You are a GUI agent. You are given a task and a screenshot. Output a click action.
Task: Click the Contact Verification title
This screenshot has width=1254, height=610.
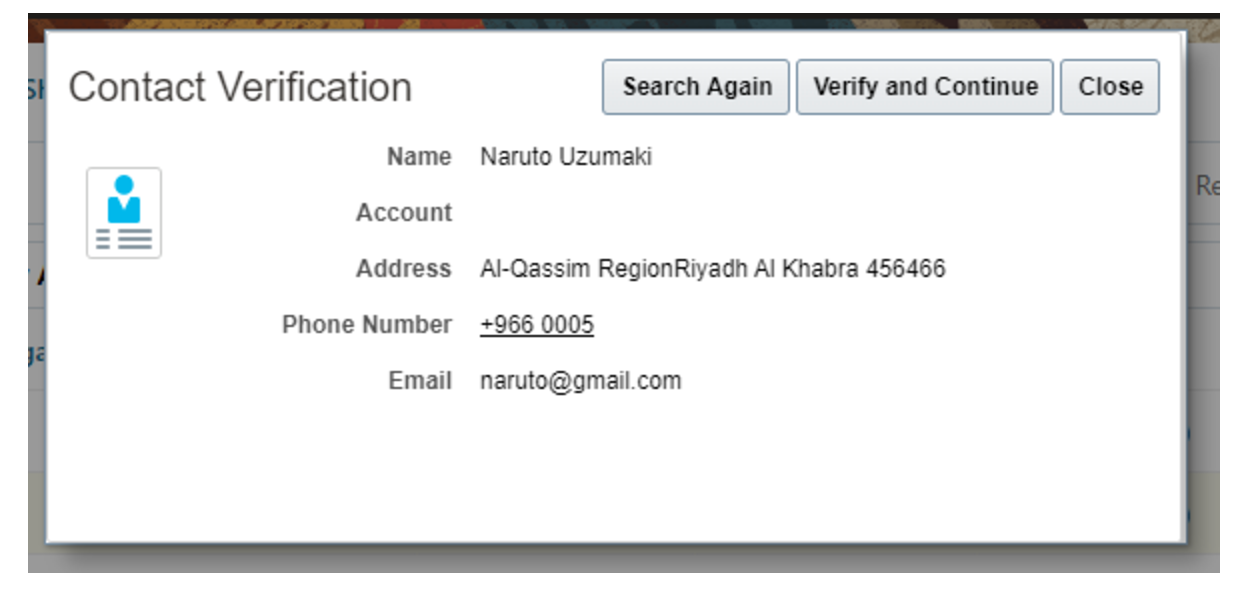pos(240,88)
